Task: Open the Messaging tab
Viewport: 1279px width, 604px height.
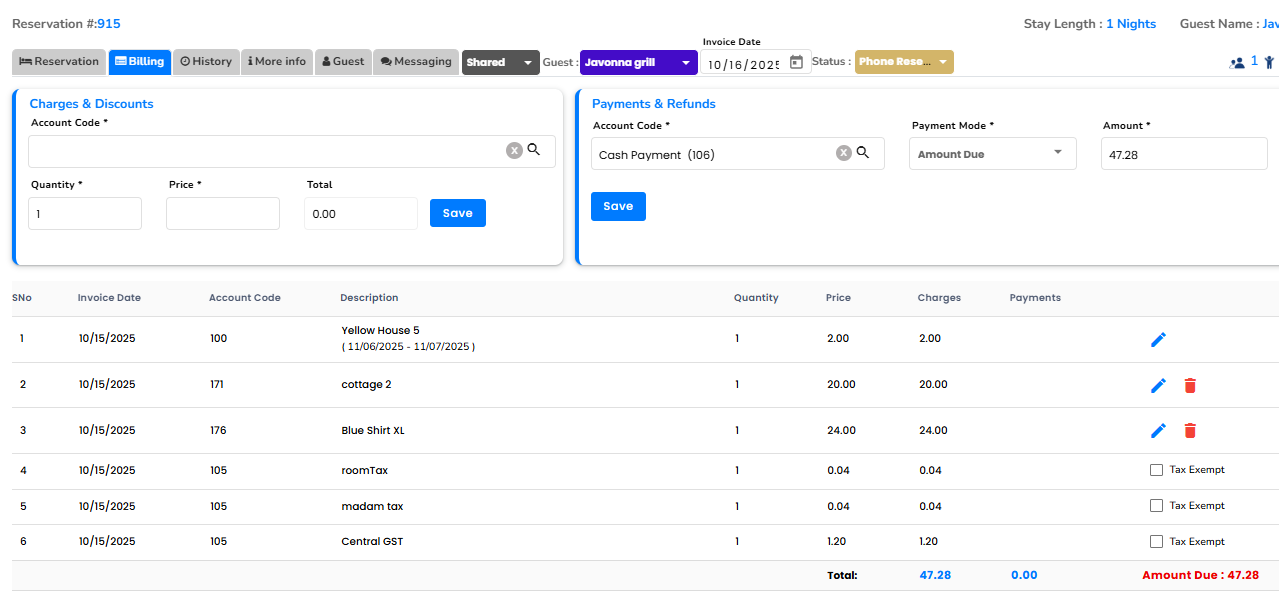Action: point(416,62)
